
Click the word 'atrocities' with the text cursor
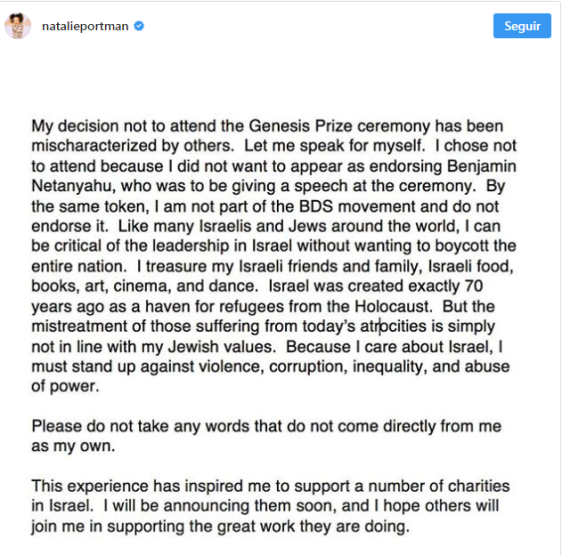coord(393,327)
